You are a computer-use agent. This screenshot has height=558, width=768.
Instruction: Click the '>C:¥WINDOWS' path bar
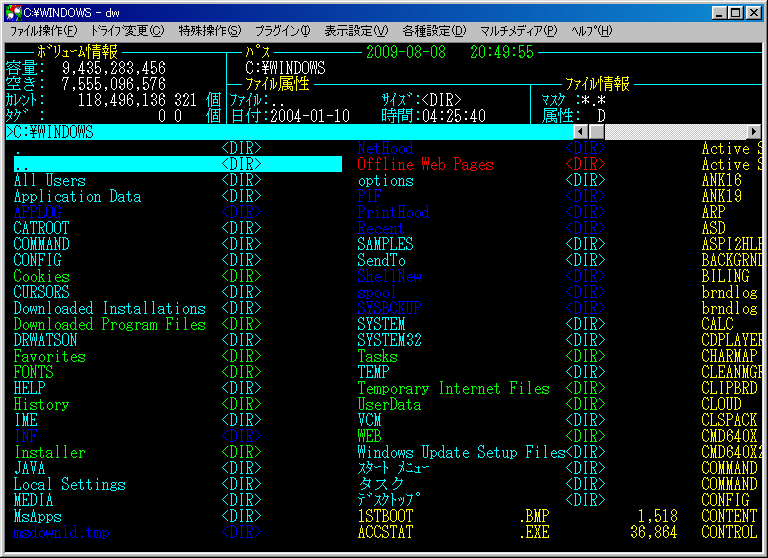pos(289,132)
